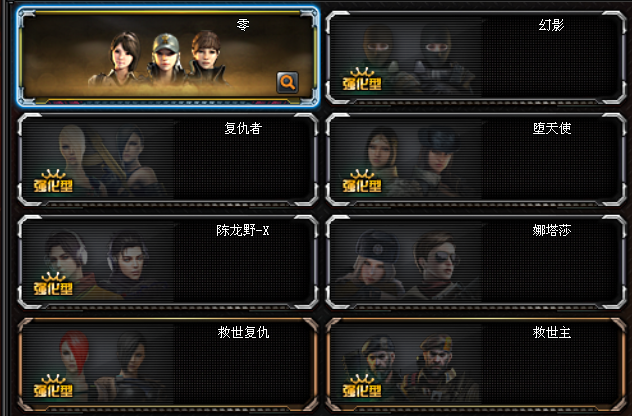Click 强化型 crown badge on 救世复仇 card
The height and width of the screenshot is (416, 632).
(x=53, y=386)
